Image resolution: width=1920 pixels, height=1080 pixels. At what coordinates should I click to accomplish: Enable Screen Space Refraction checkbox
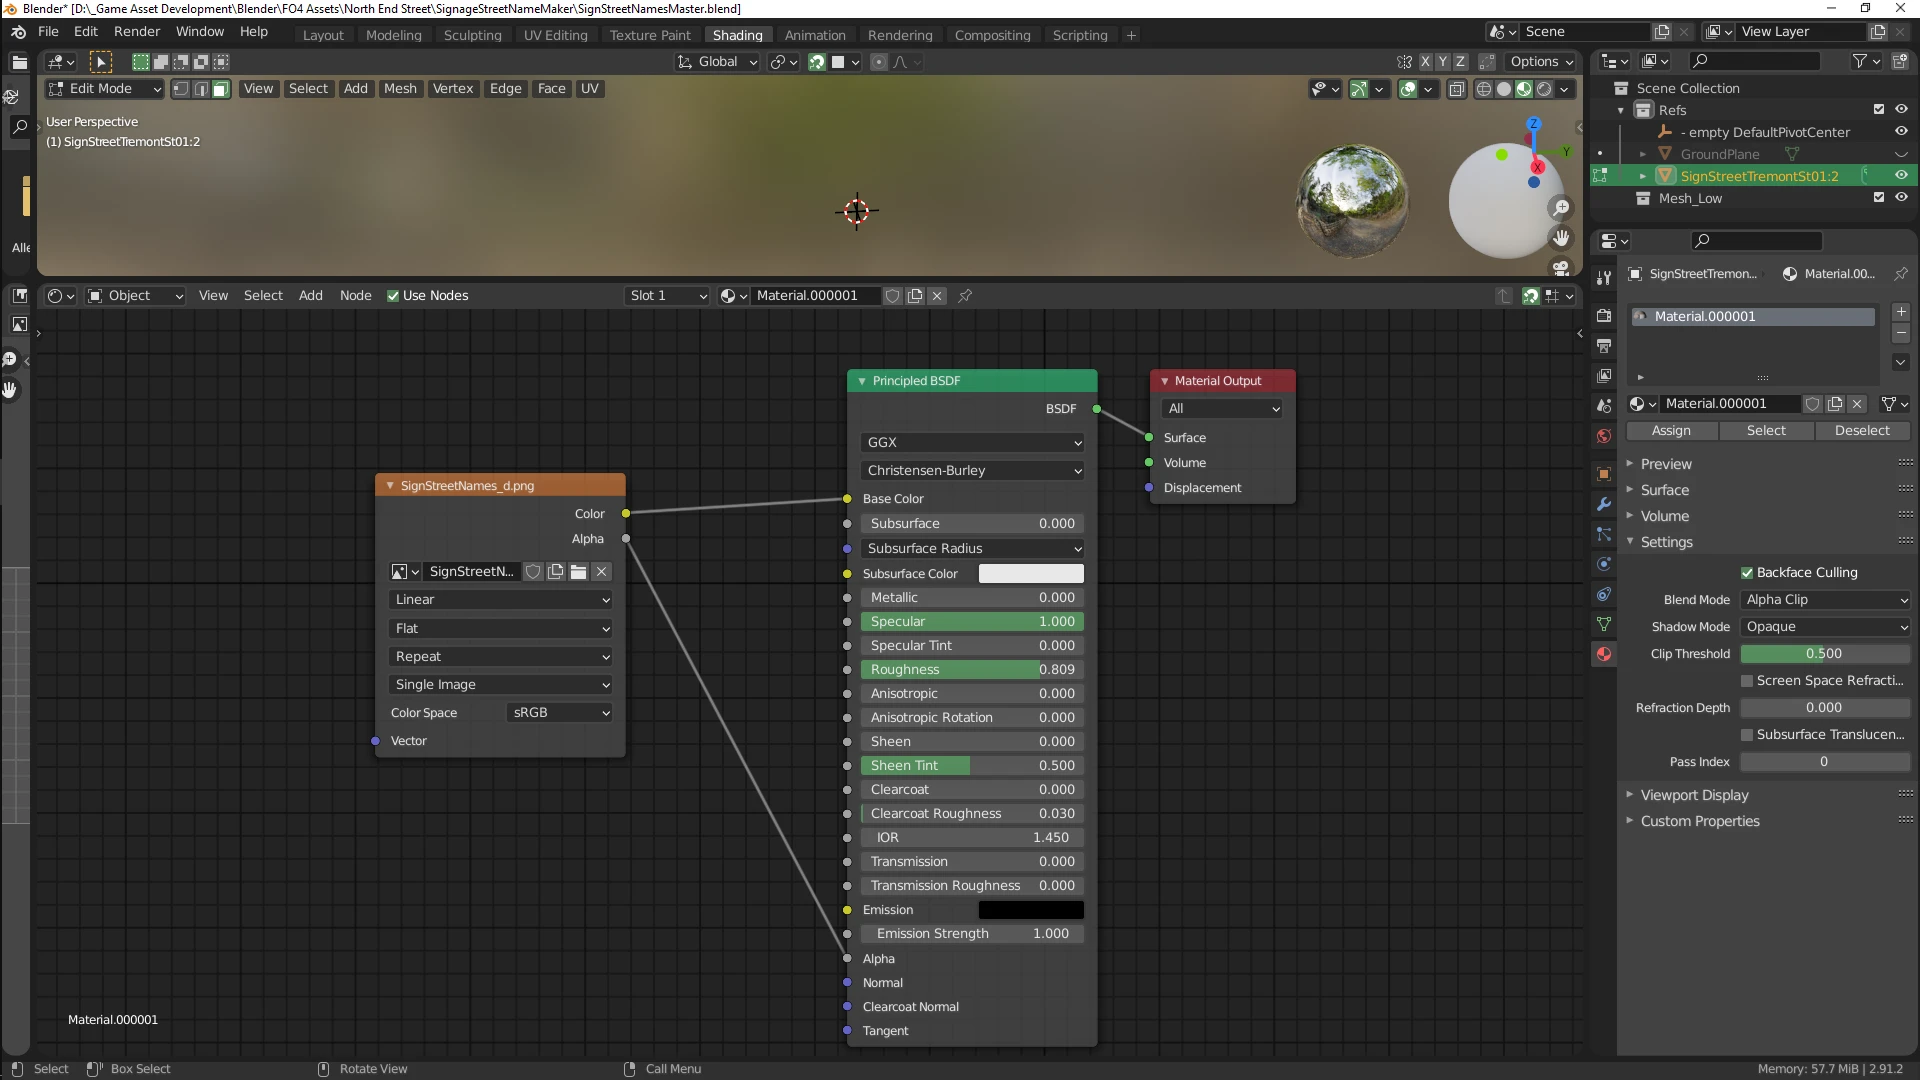(x=1747, y=681)
